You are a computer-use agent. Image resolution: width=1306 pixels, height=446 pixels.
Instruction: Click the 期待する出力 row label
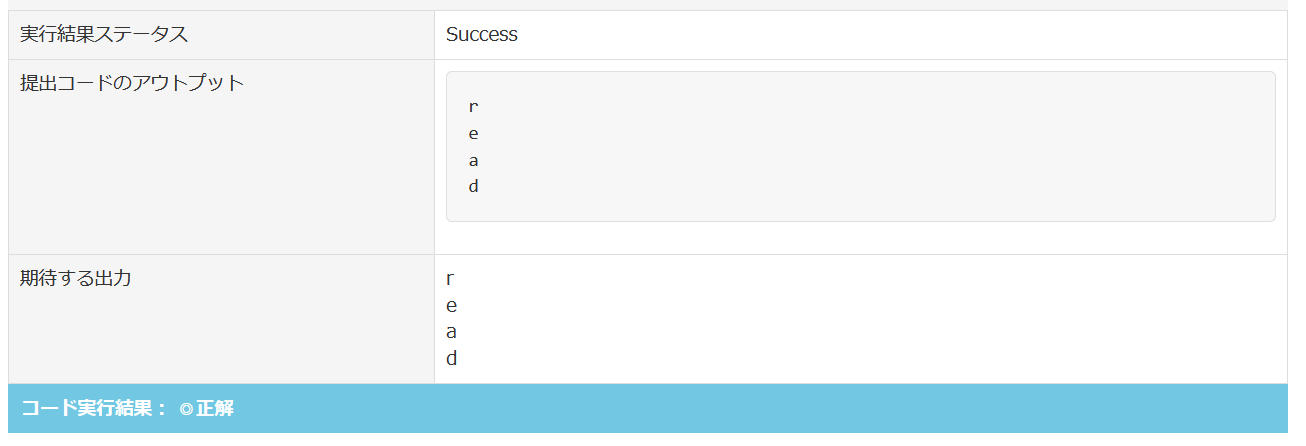pyautogui.click(x=76, y=279)
